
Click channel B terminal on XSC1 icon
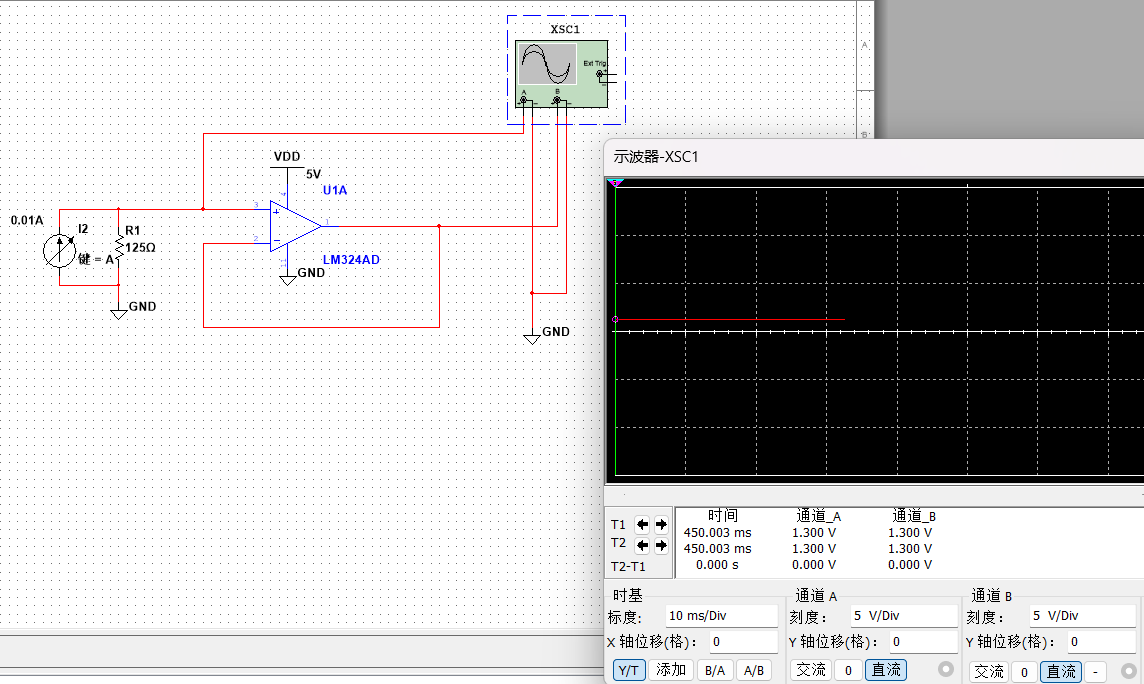(557, 100)
